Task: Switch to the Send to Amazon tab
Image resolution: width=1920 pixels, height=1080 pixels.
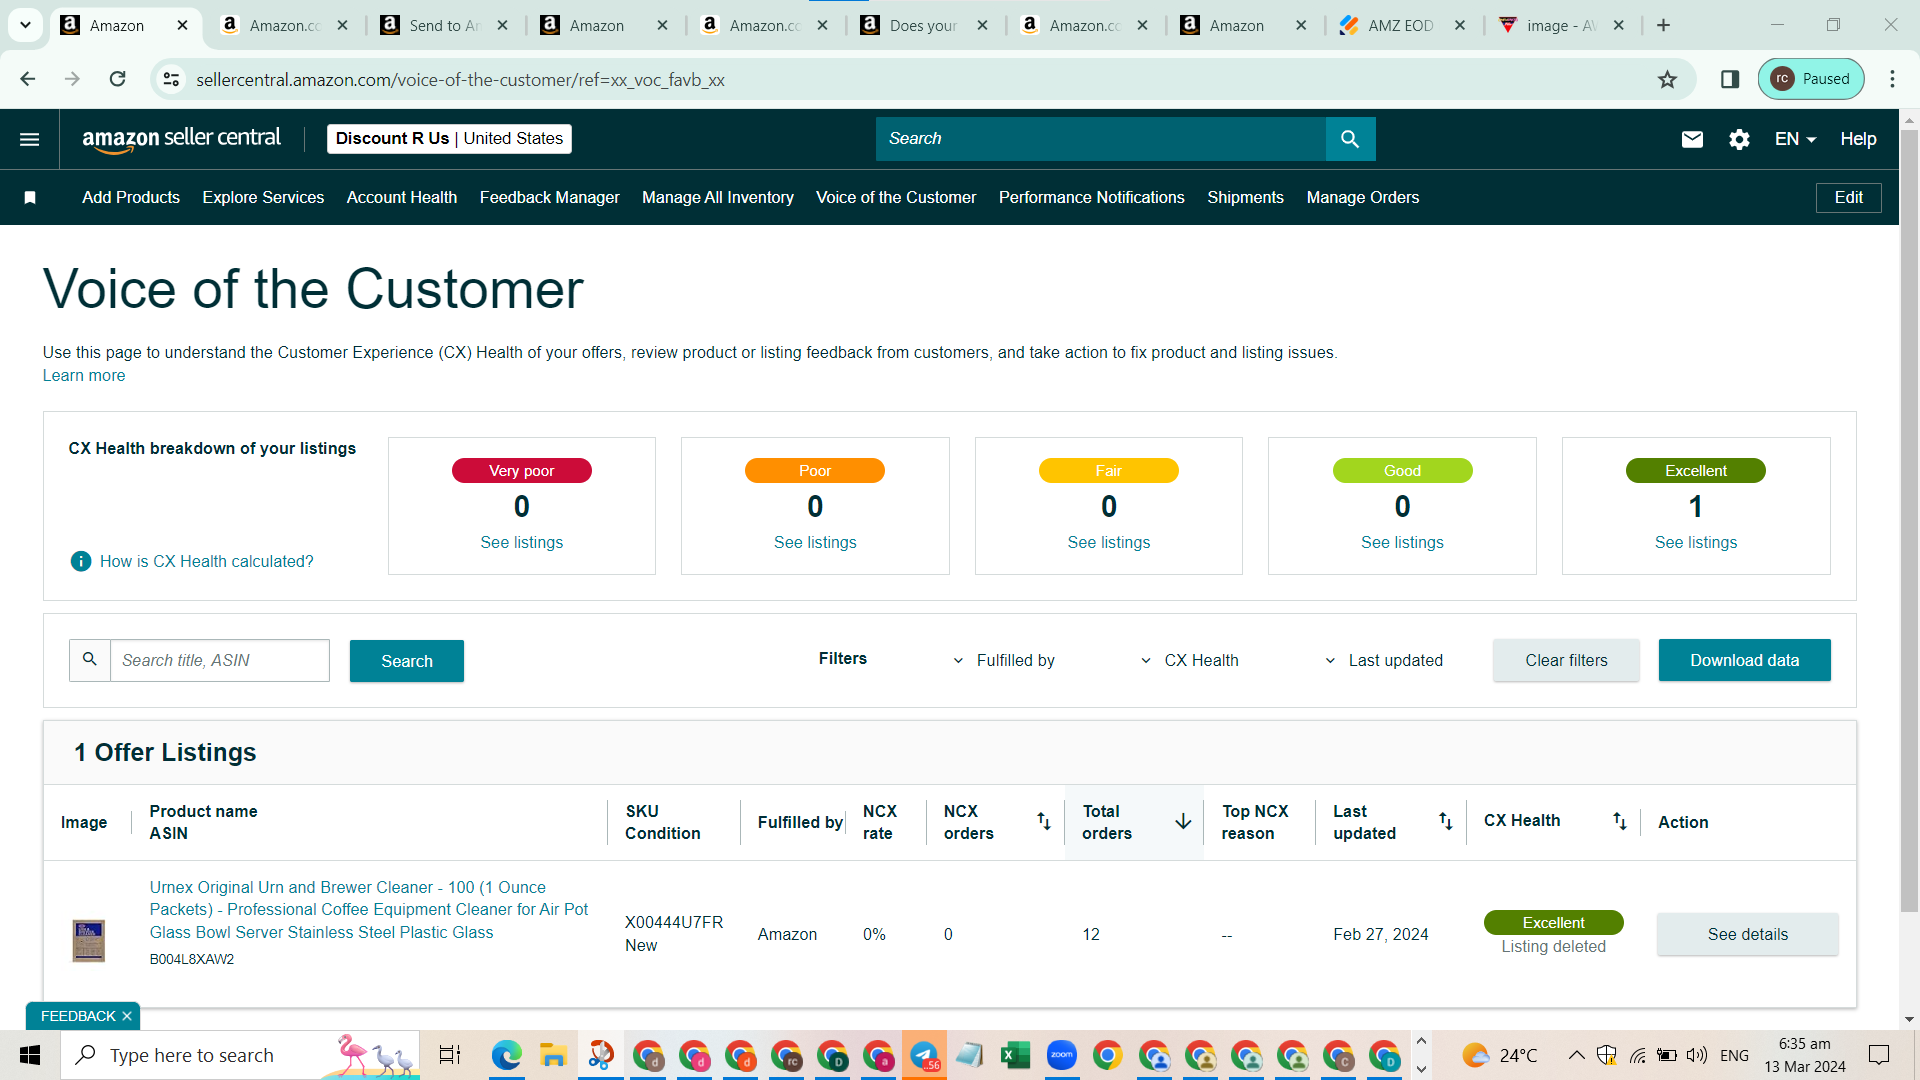Action: [x=444, y=25]
